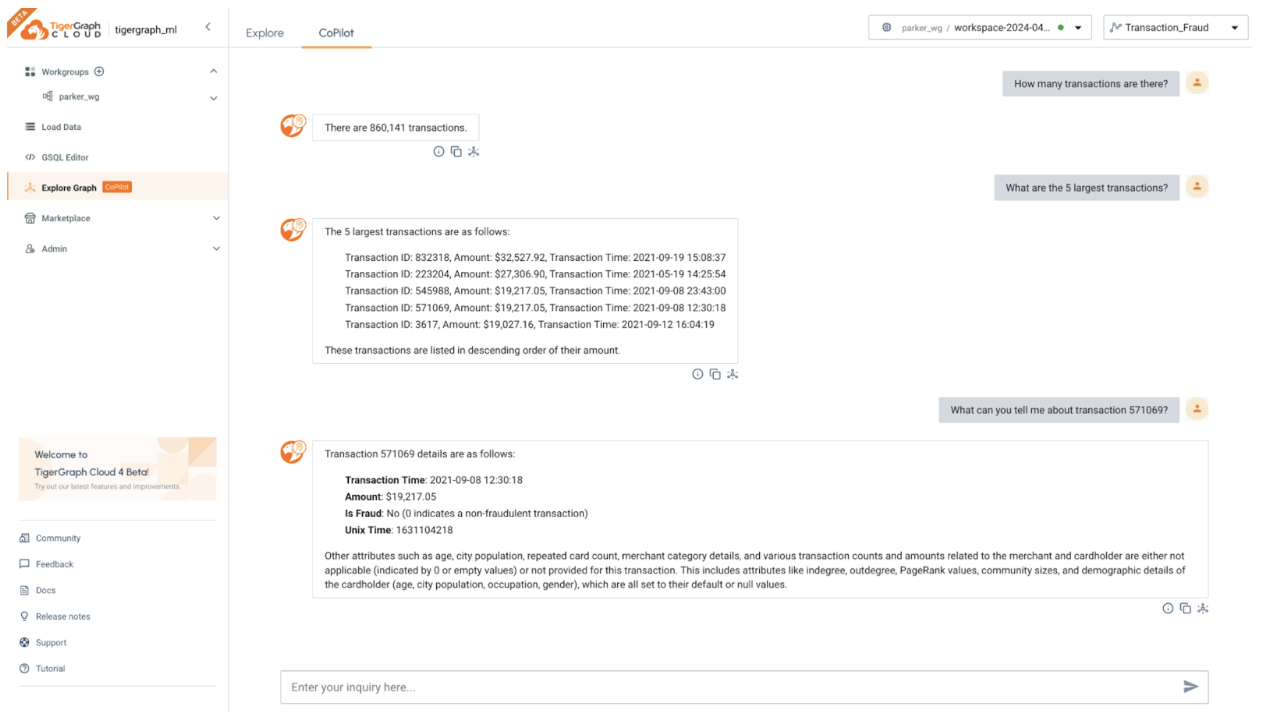Switch to the Explore tab
The height and width of the screenshot is (722, 1262).
[x=264, y=32]
